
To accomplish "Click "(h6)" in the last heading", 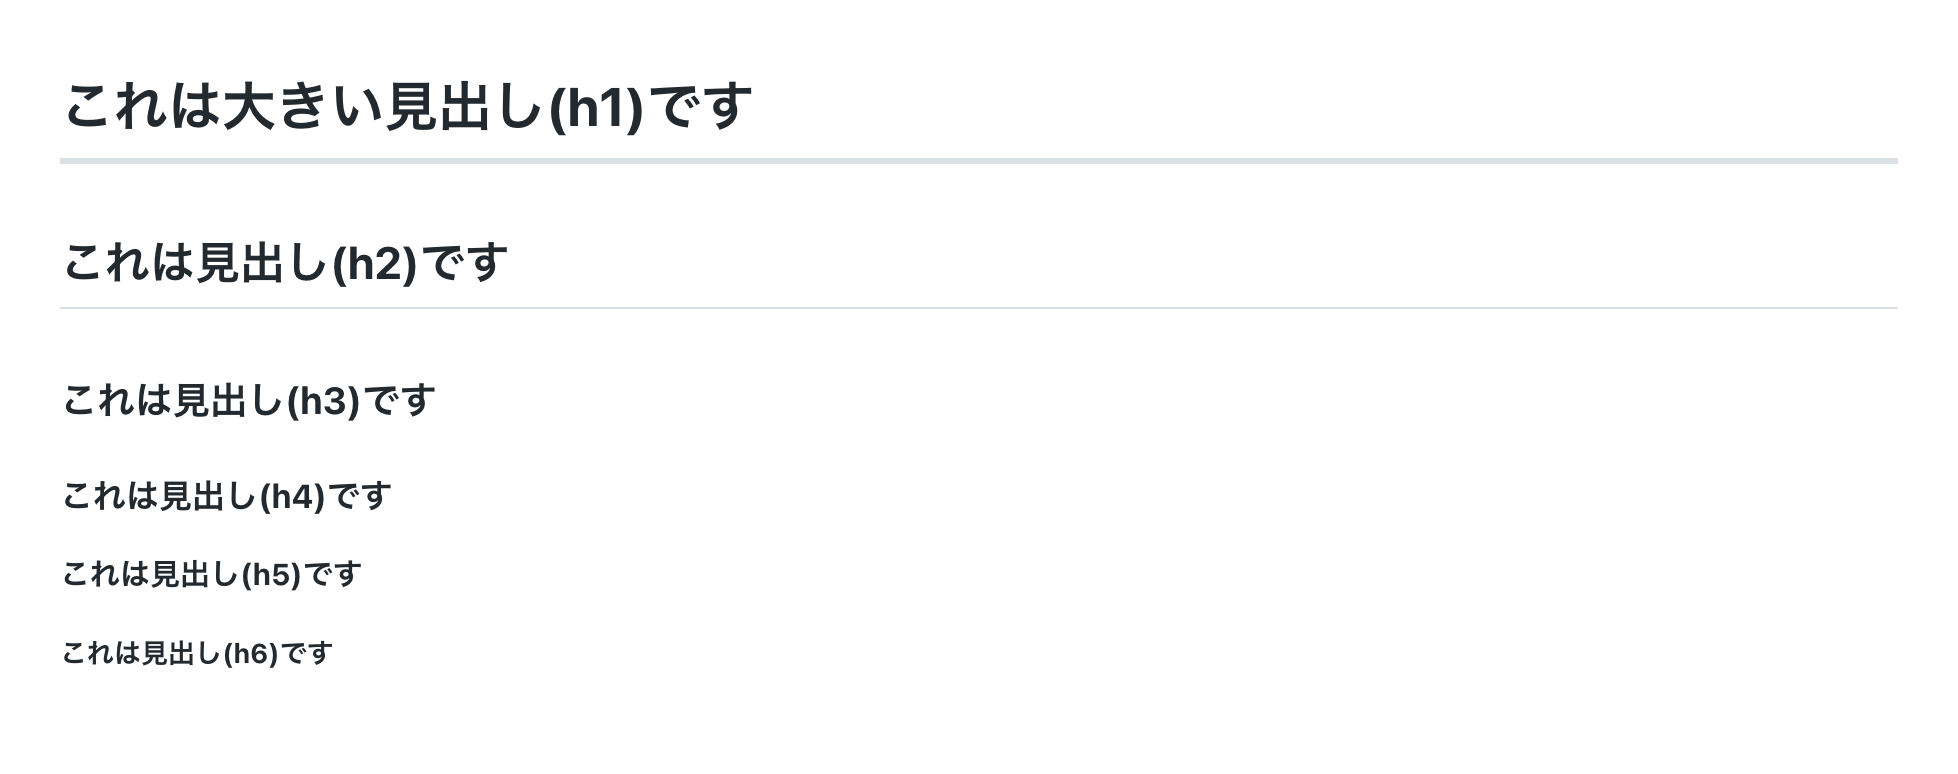I will [x=251, y=655].
